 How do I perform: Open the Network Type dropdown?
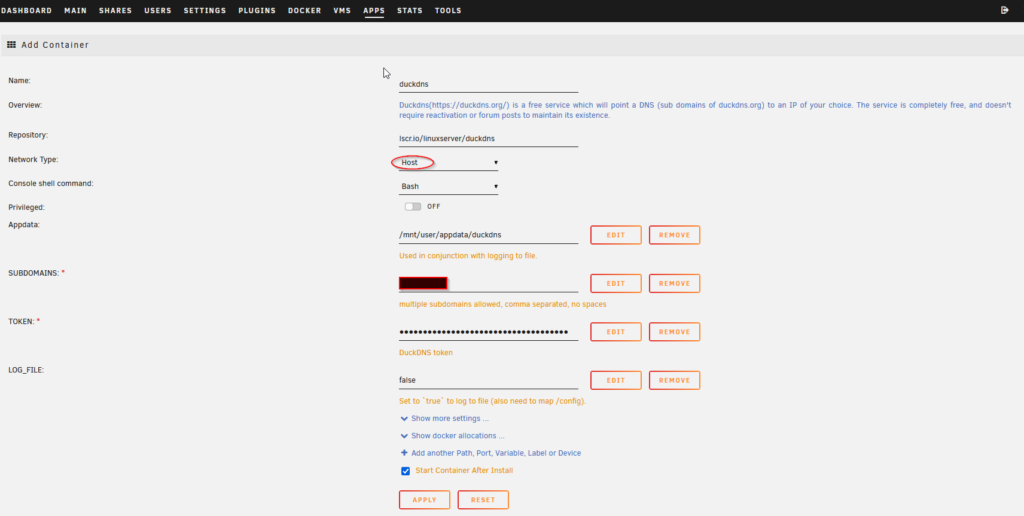(448, 162)
